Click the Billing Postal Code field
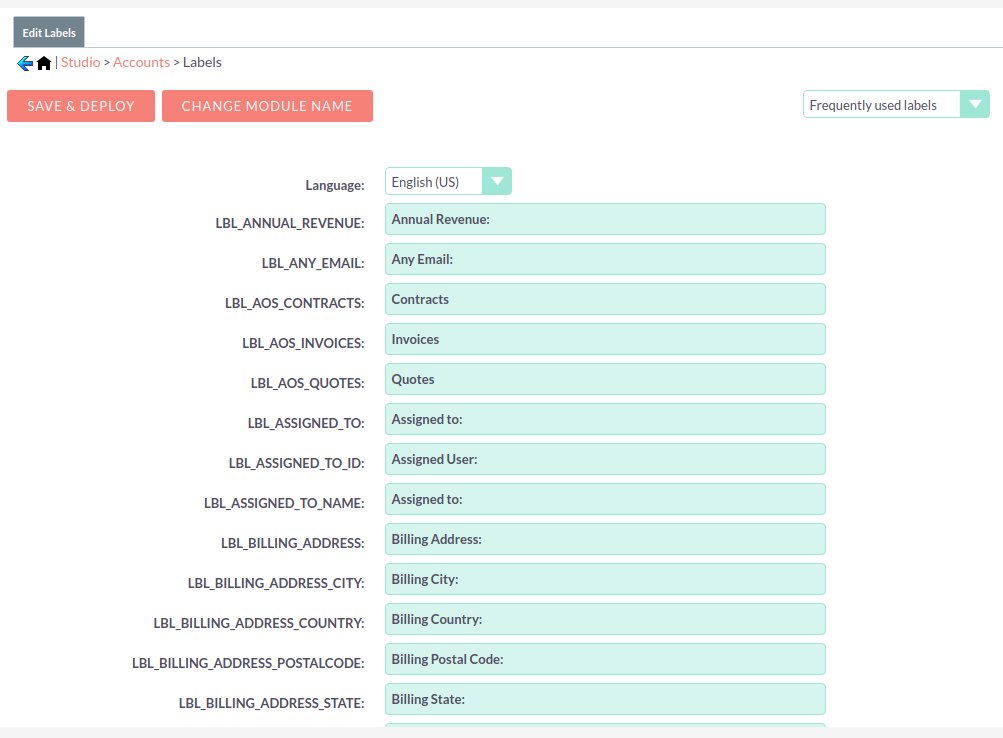Image resolution: width=1003 pixels, height=738 pixels. tap(605, 659)
